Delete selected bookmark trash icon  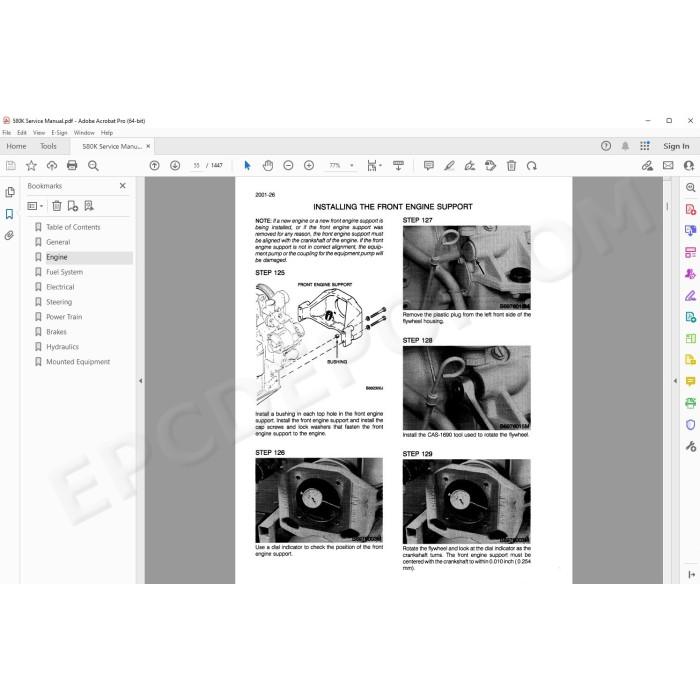tap(57, 206)
